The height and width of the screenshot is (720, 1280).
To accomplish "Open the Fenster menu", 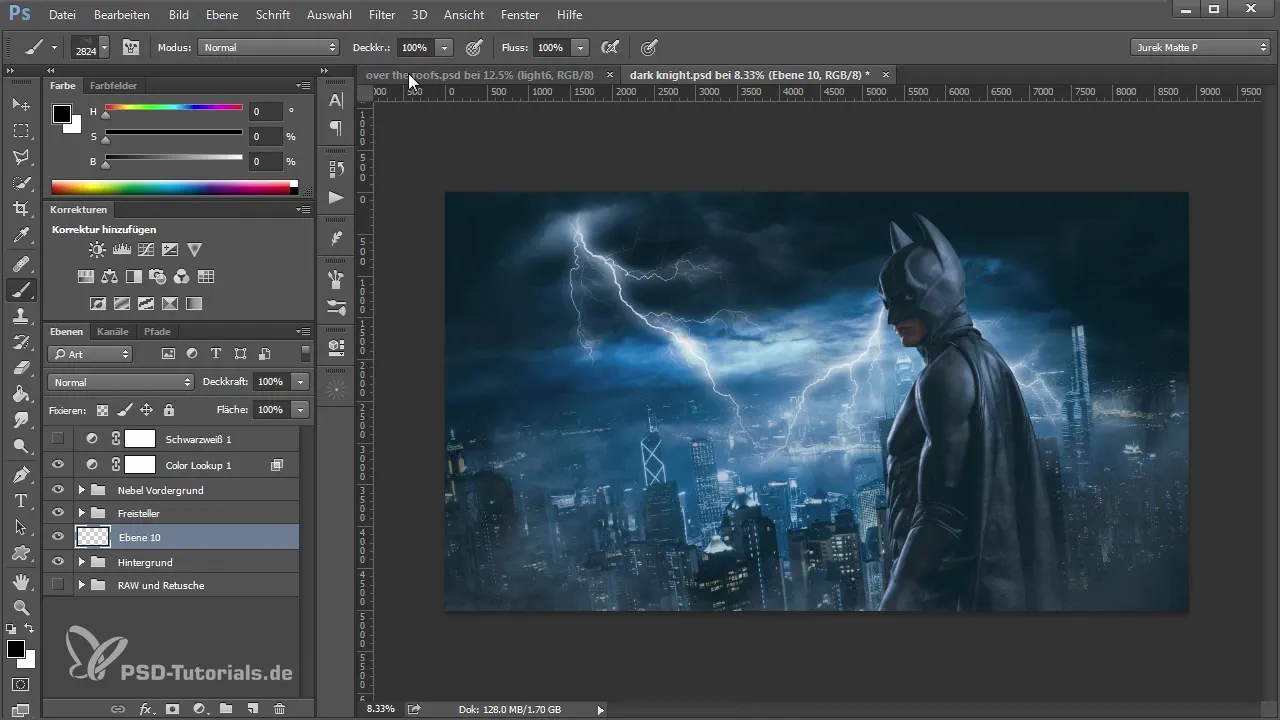I will pos(519,15).
